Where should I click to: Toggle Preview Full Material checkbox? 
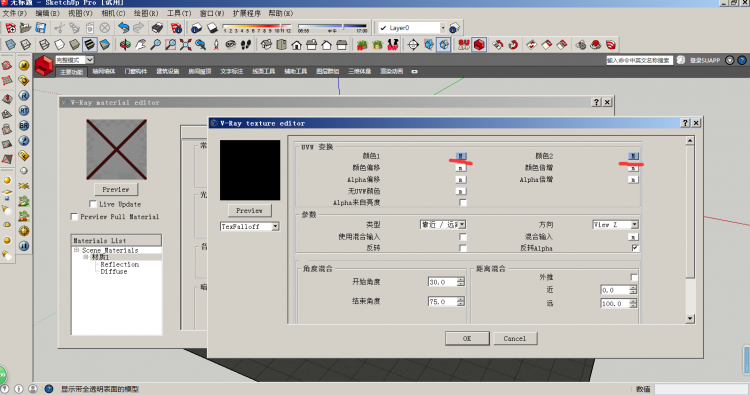click(x=74, y=217)
